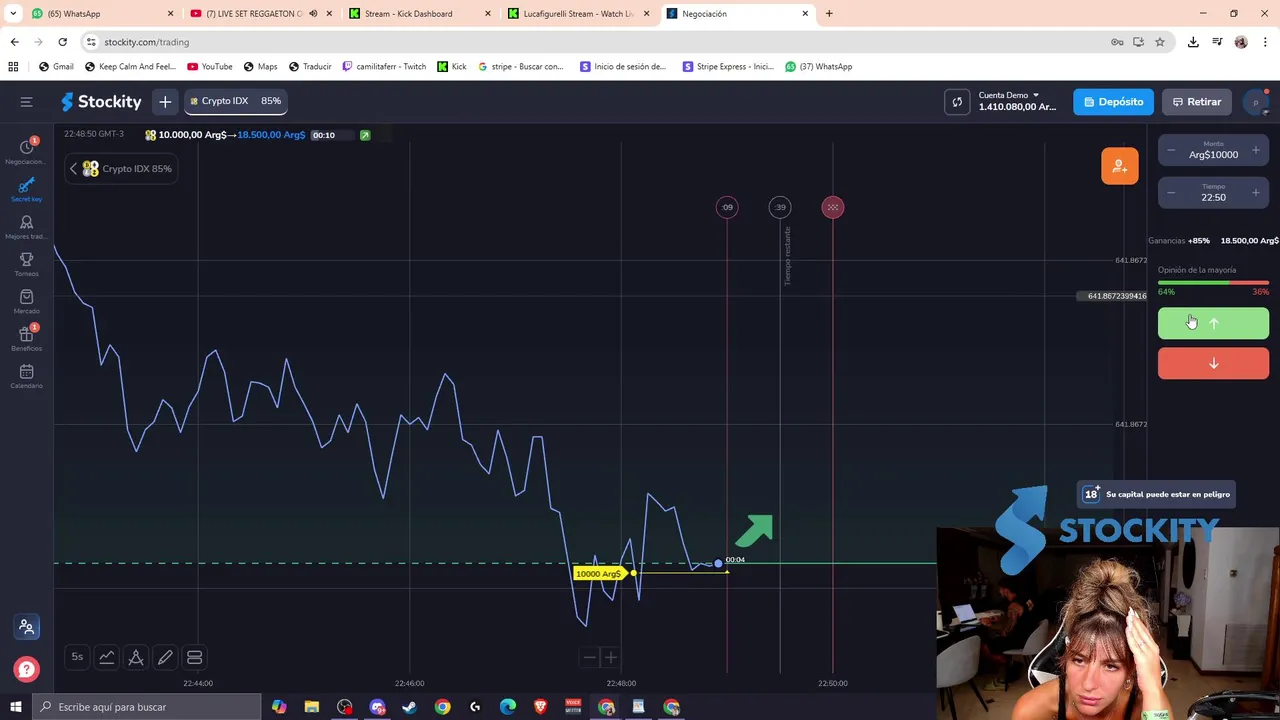Open the Gmail bookmark
Image resolution: width=1280 pixels, height=720 pixels.
[56, 66]
